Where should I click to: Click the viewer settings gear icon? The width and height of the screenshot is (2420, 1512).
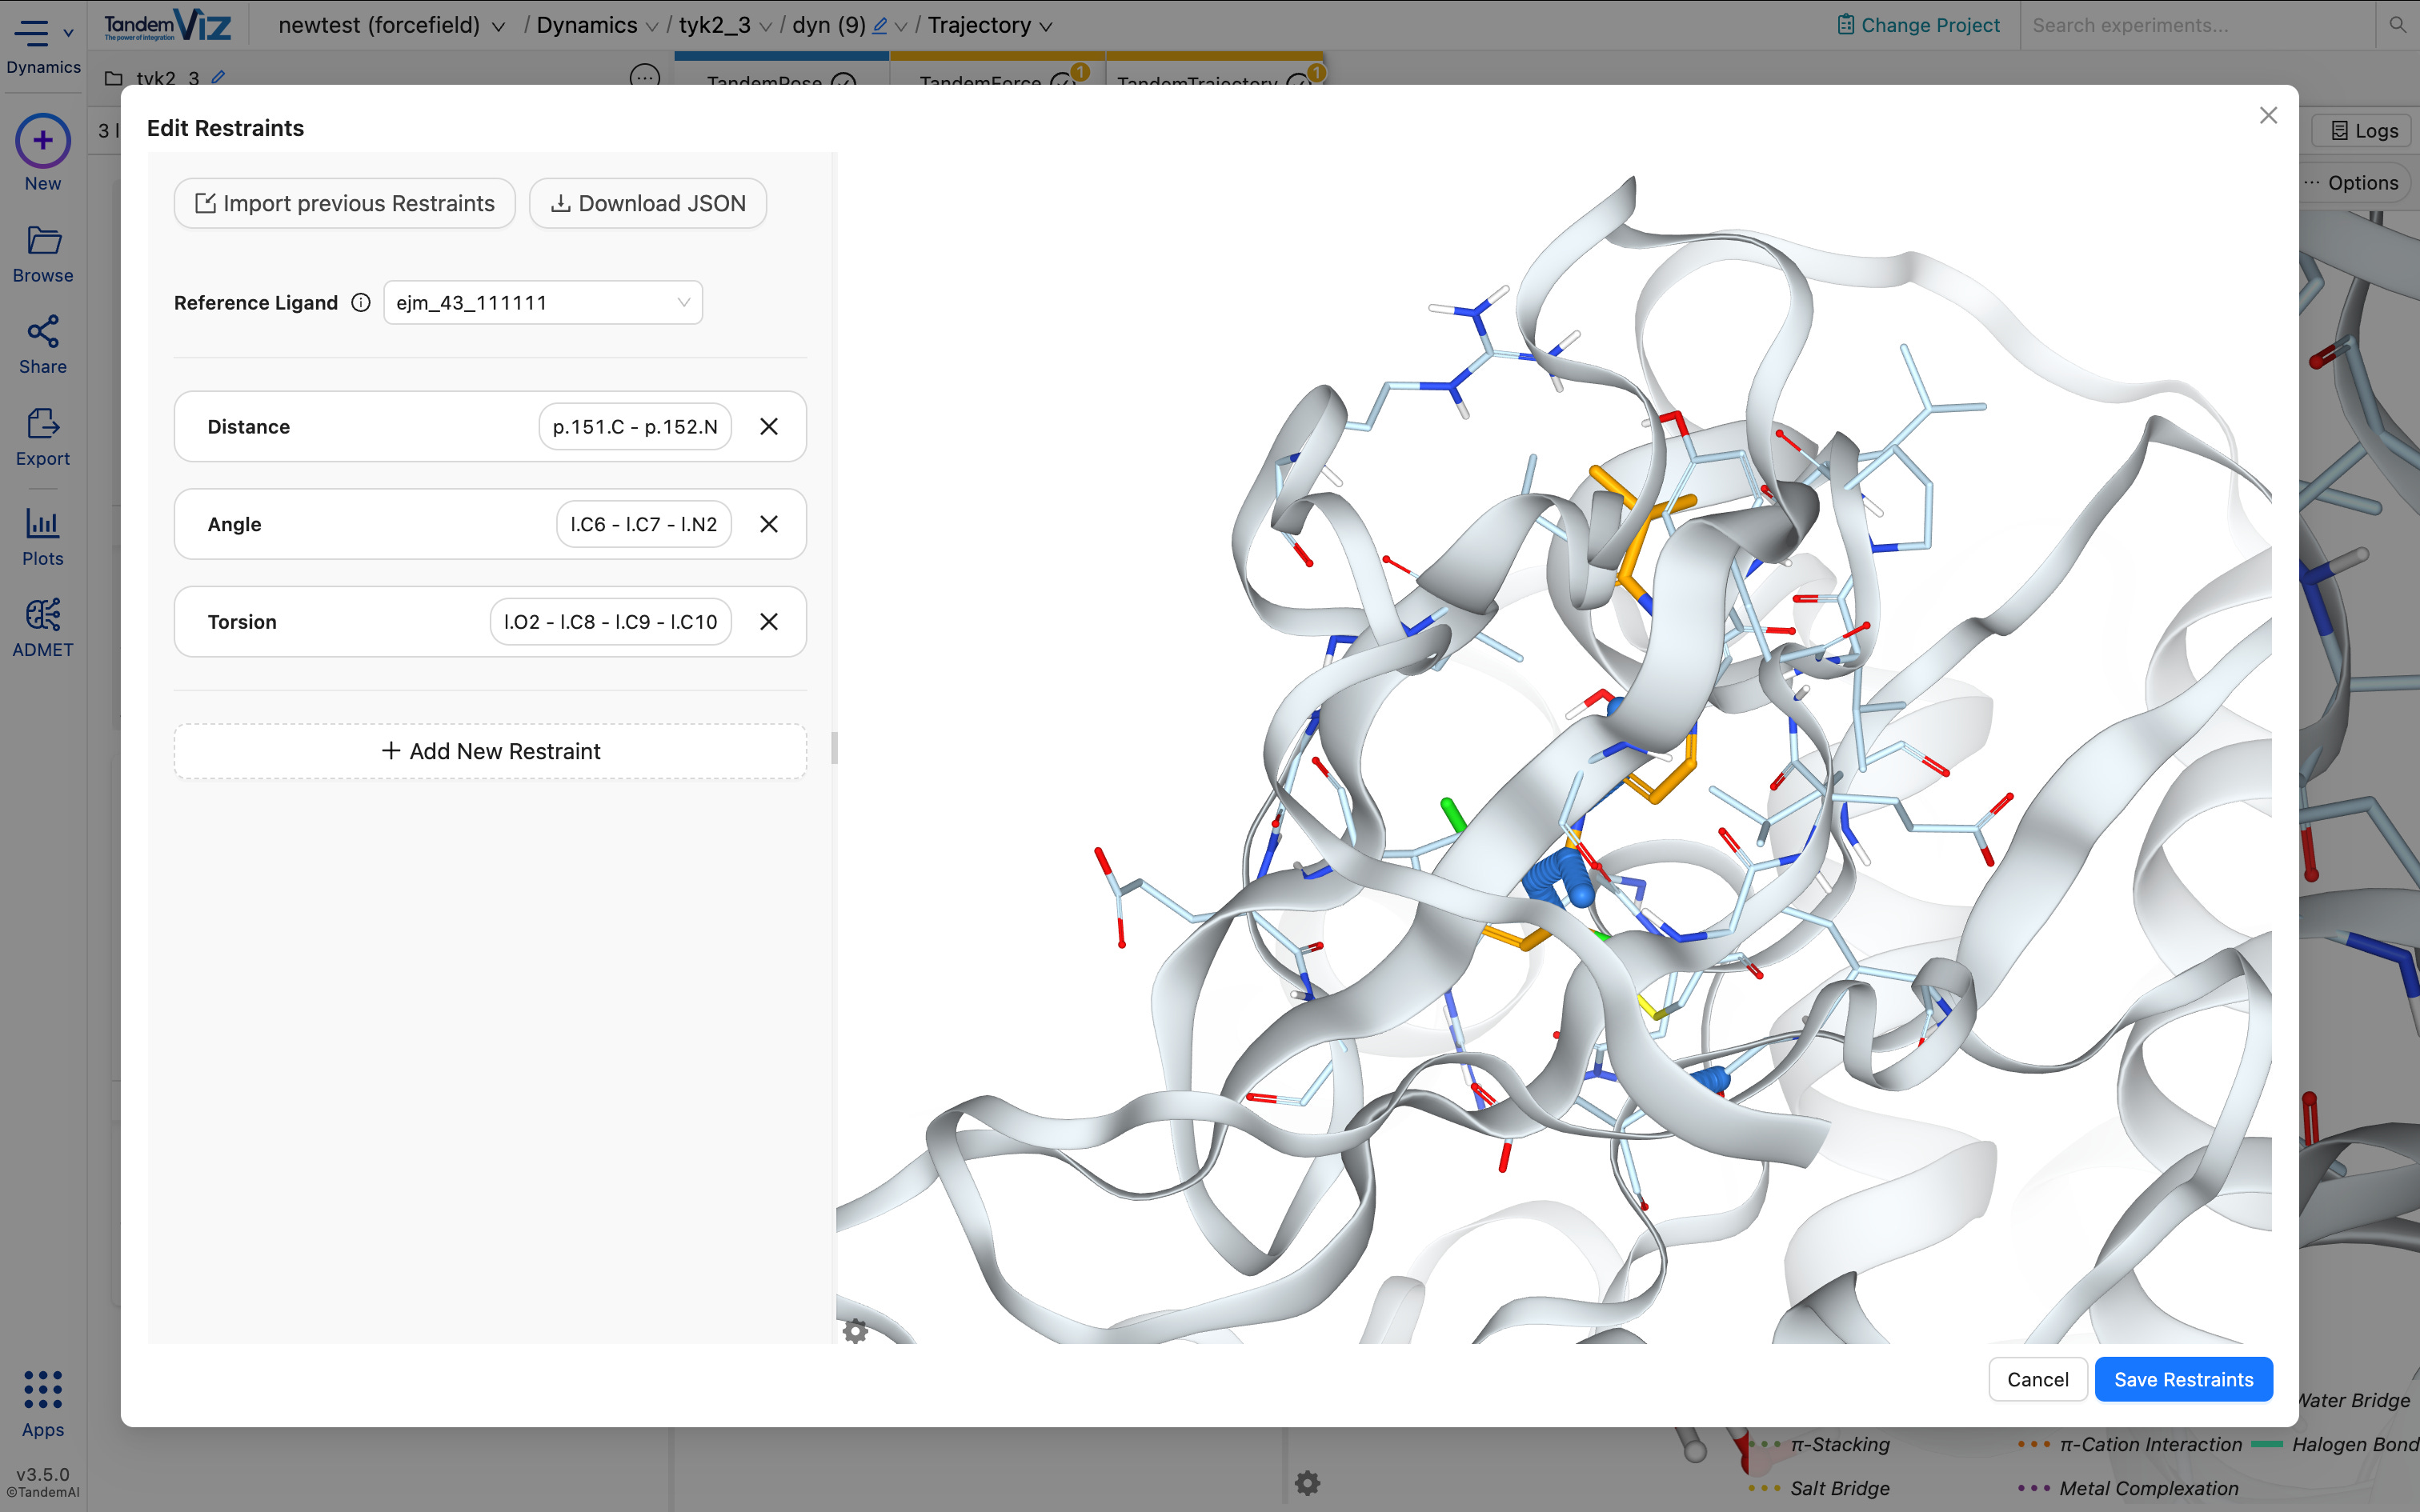click(x=855, y=1330)
